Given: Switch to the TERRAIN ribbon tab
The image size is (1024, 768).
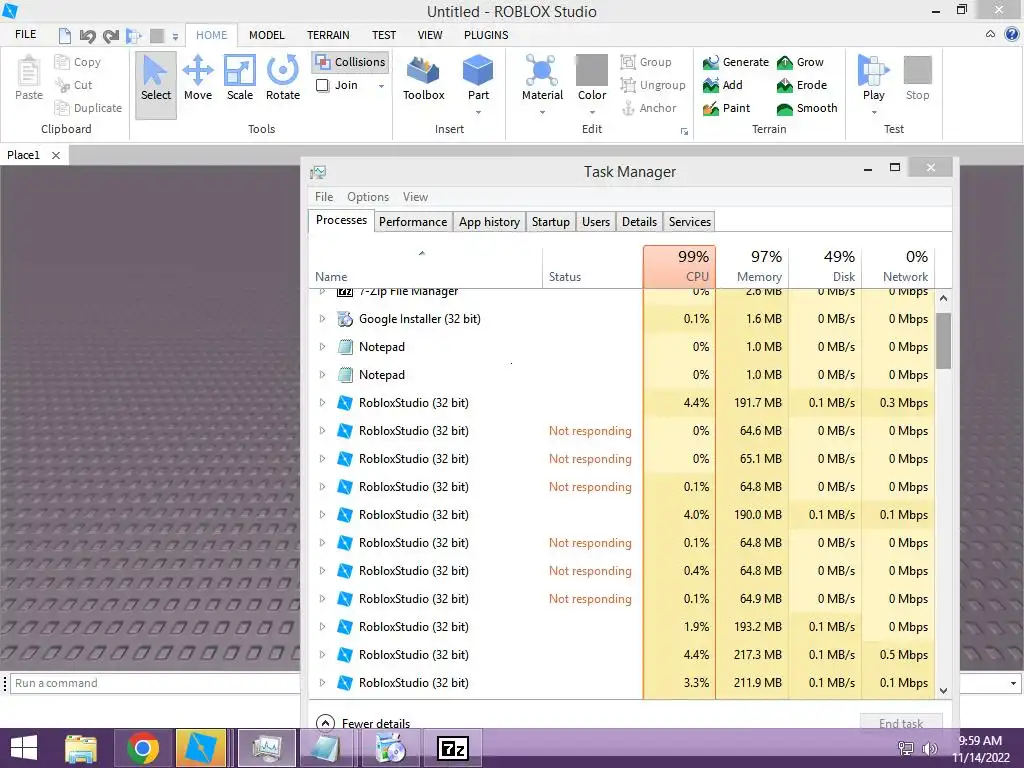Looking at the screenshot, I should pos(328,35).
